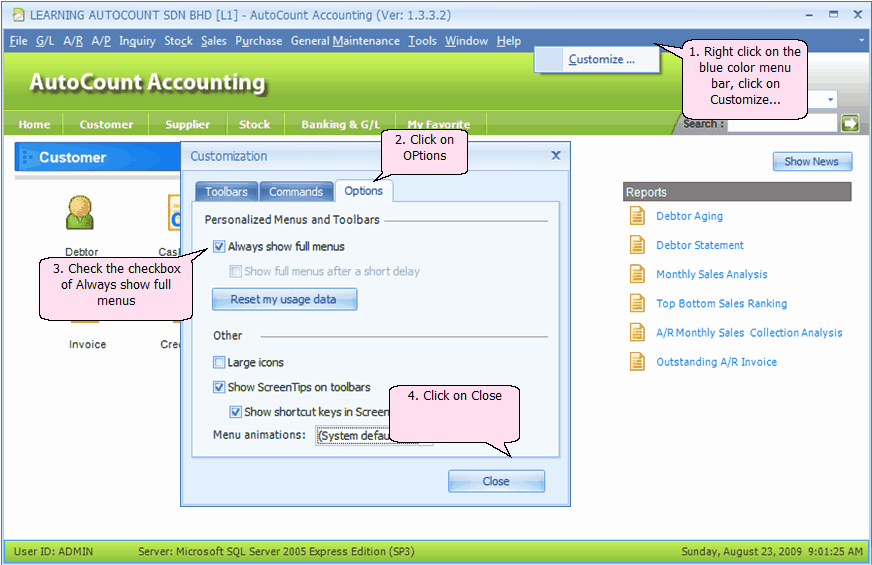Open the Outstanding A/R Invoice link
This screenshot has height=565, width=872.
717,362
